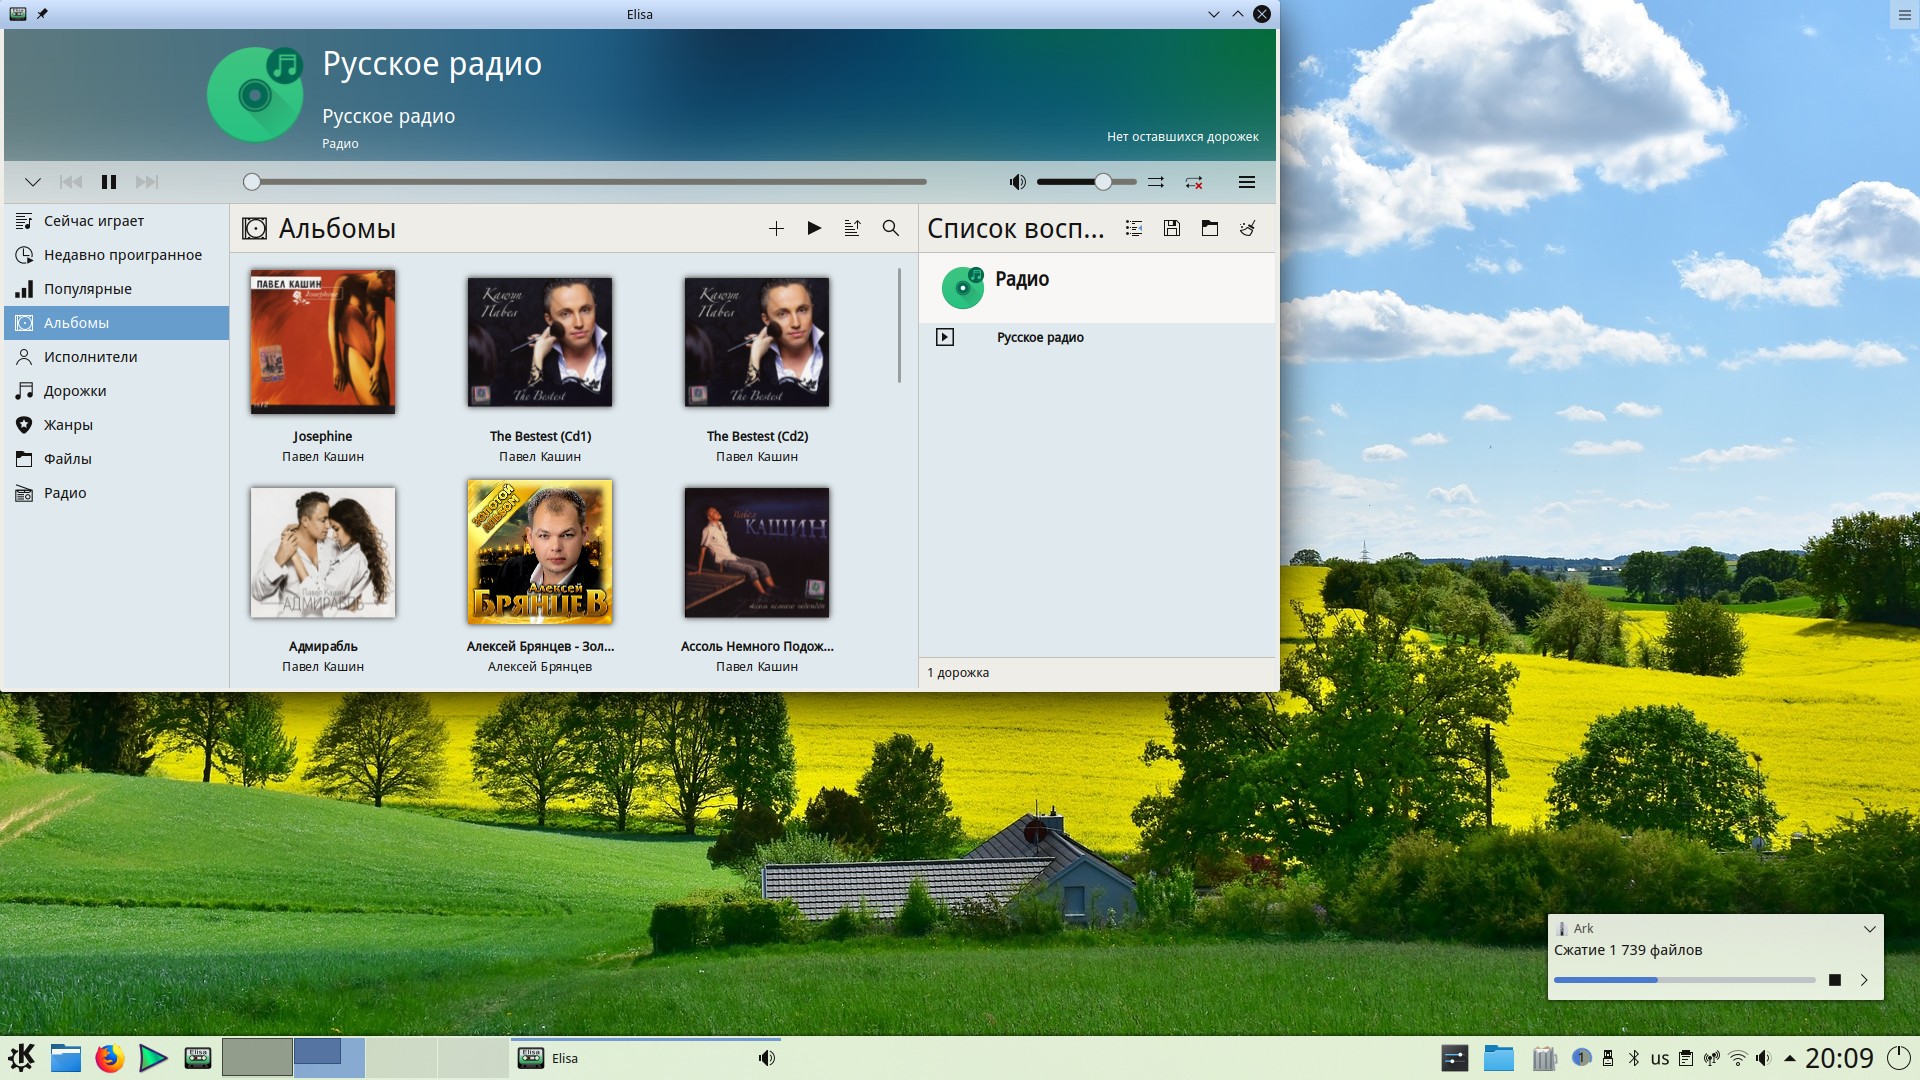The width and height of the screenshot is (1920, 1080).
Task: Add all albums to playlist with the plus icon
Action: [776, 229]
